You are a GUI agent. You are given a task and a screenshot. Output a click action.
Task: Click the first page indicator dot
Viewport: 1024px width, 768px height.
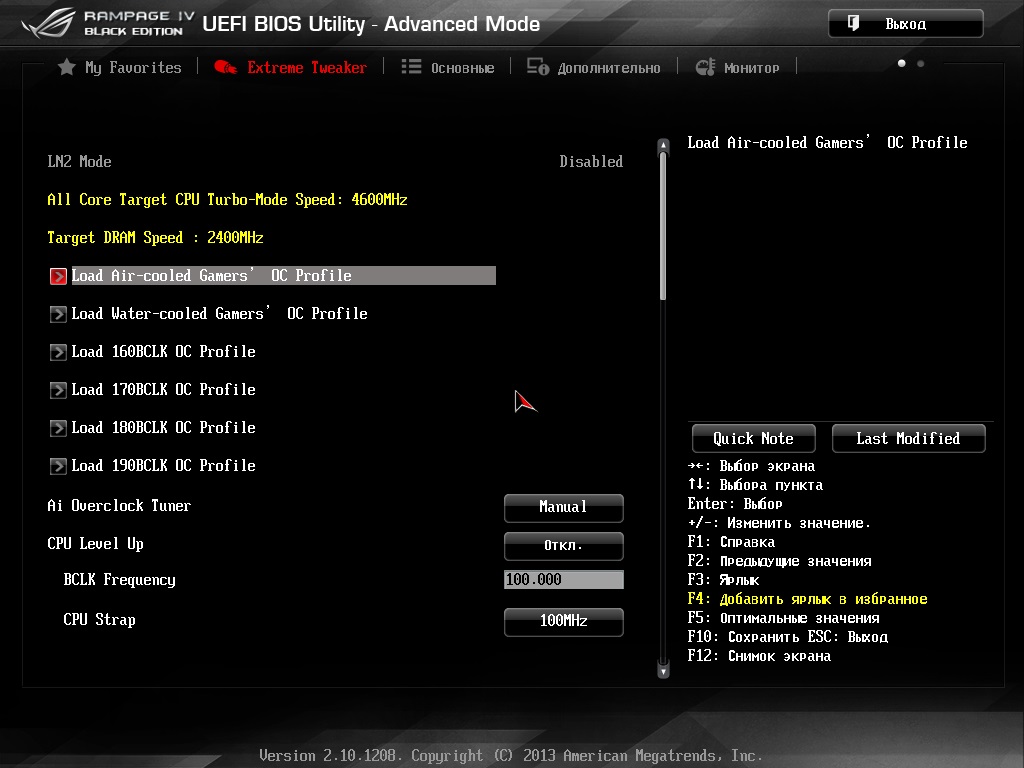pyautogui.click(x=902, y=63)
